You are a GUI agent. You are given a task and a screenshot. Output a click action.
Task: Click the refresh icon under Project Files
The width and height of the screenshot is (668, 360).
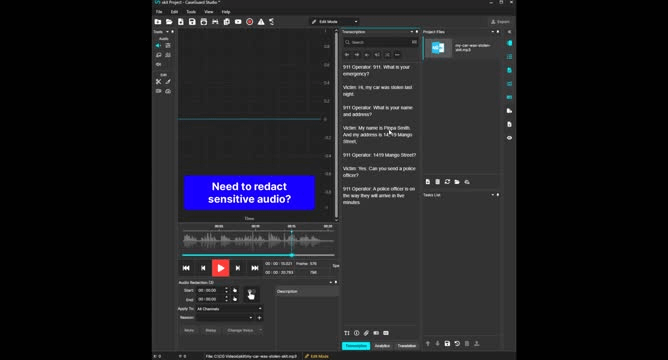pyautogui.click(x=447, y=182)
